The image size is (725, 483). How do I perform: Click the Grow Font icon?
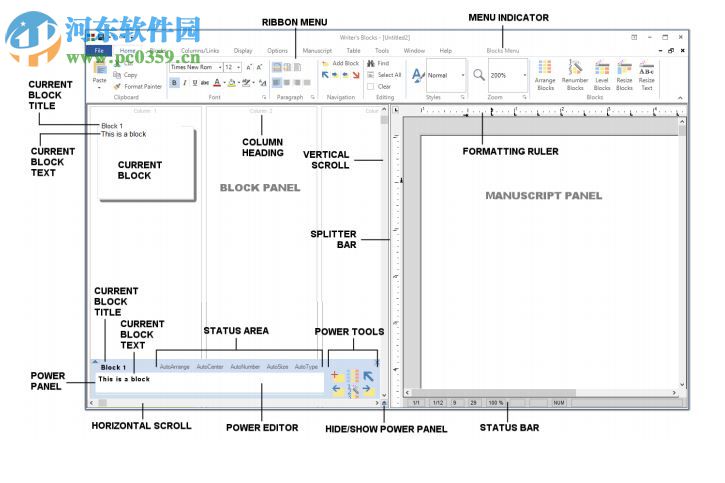point(249,67)
